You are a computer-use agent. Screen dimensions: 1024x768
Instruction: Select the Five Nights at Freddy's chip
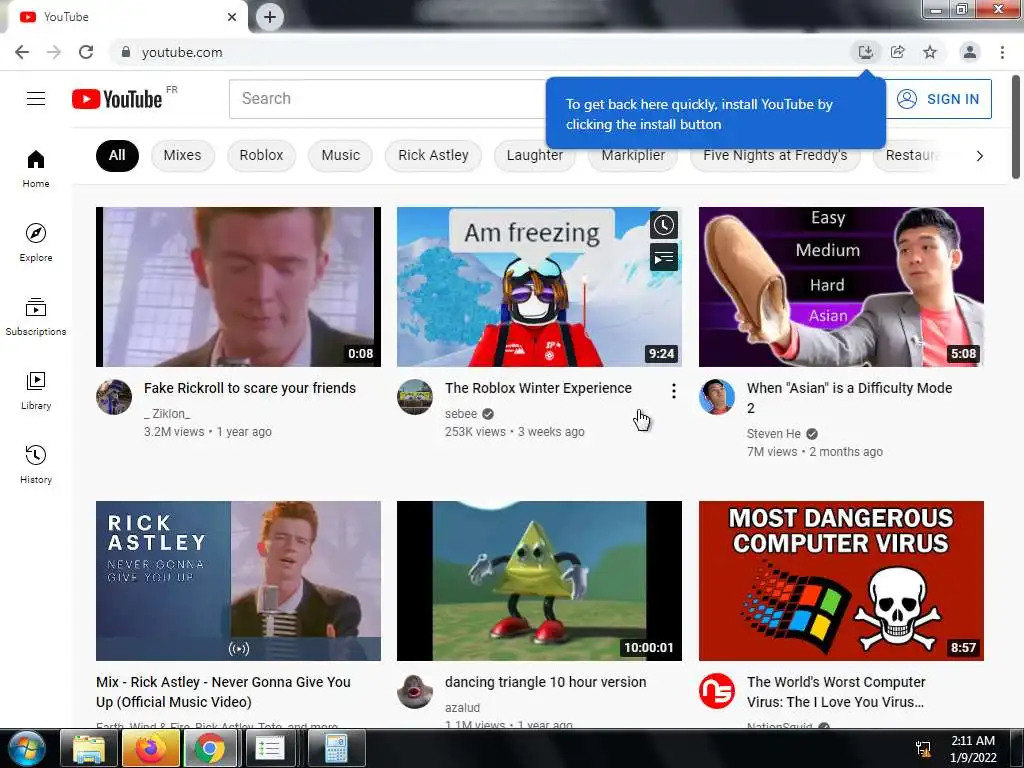tap(775, 155)
